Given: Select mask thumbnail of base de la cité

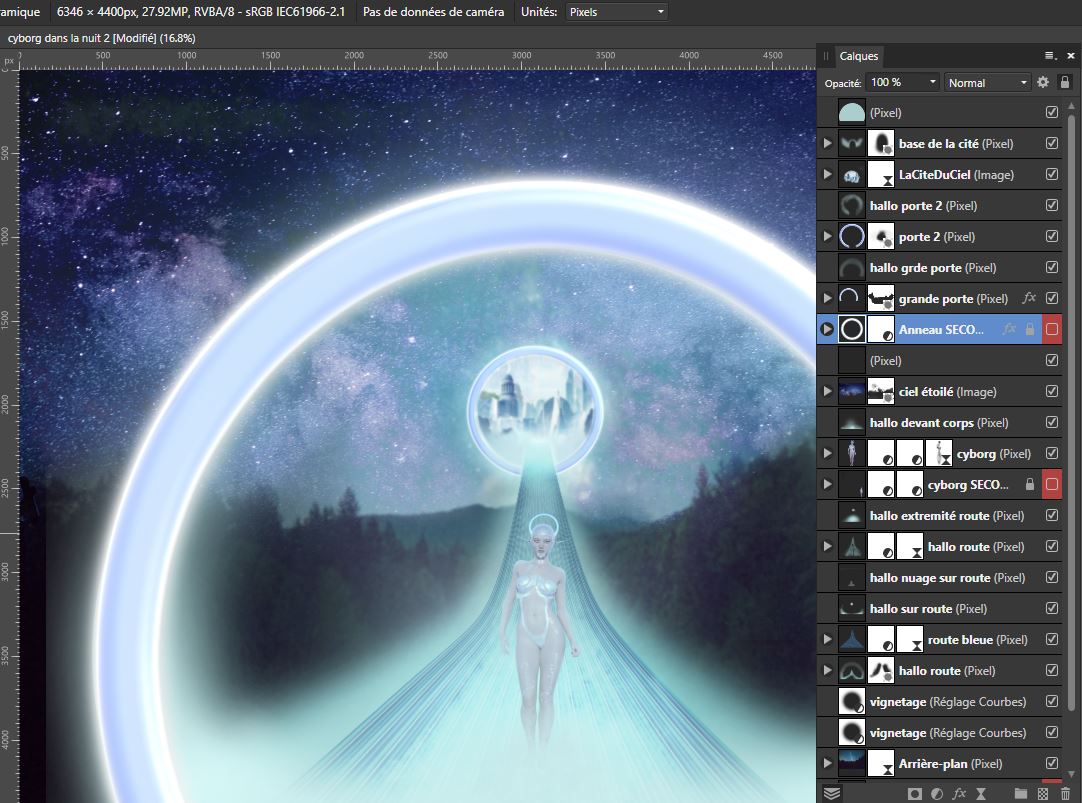Looking at the screenshot, I should [881, 143].
